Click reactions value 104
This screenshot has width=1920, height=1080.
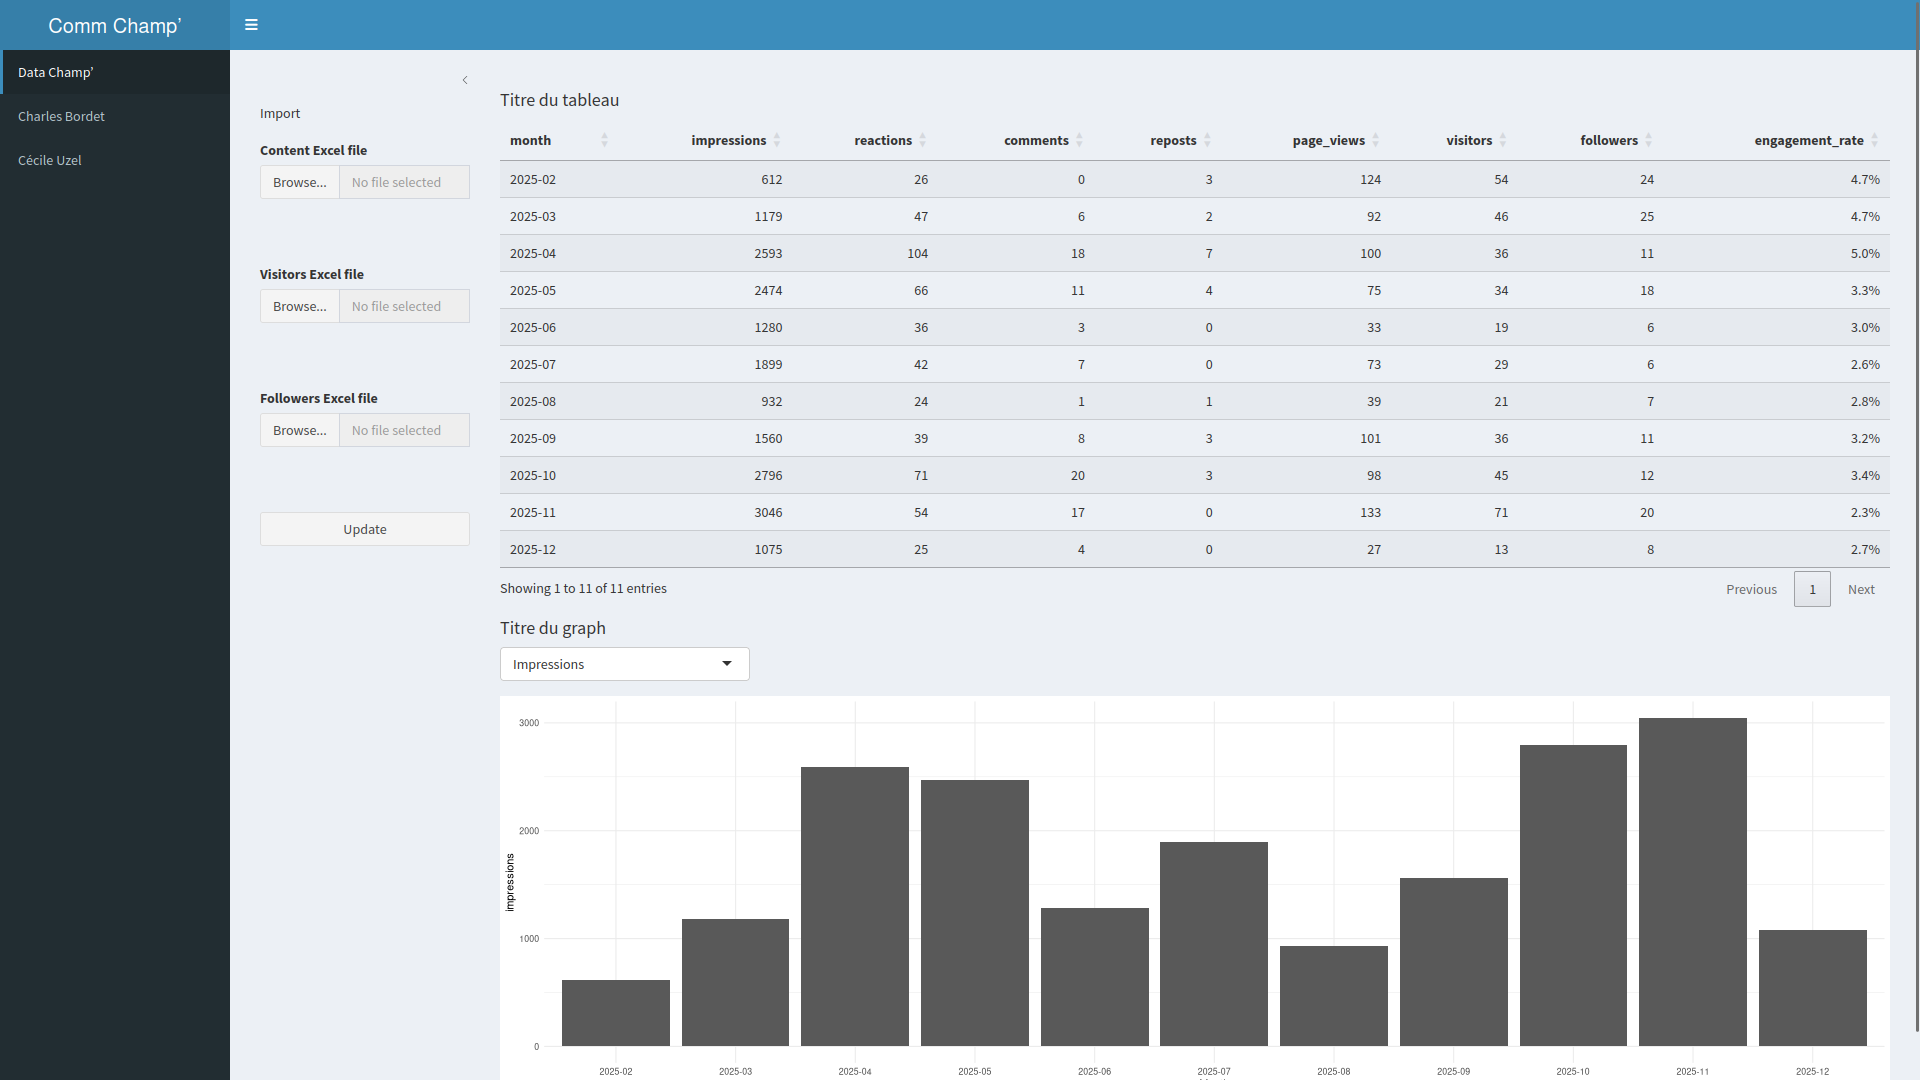click(x=917, y=253)
